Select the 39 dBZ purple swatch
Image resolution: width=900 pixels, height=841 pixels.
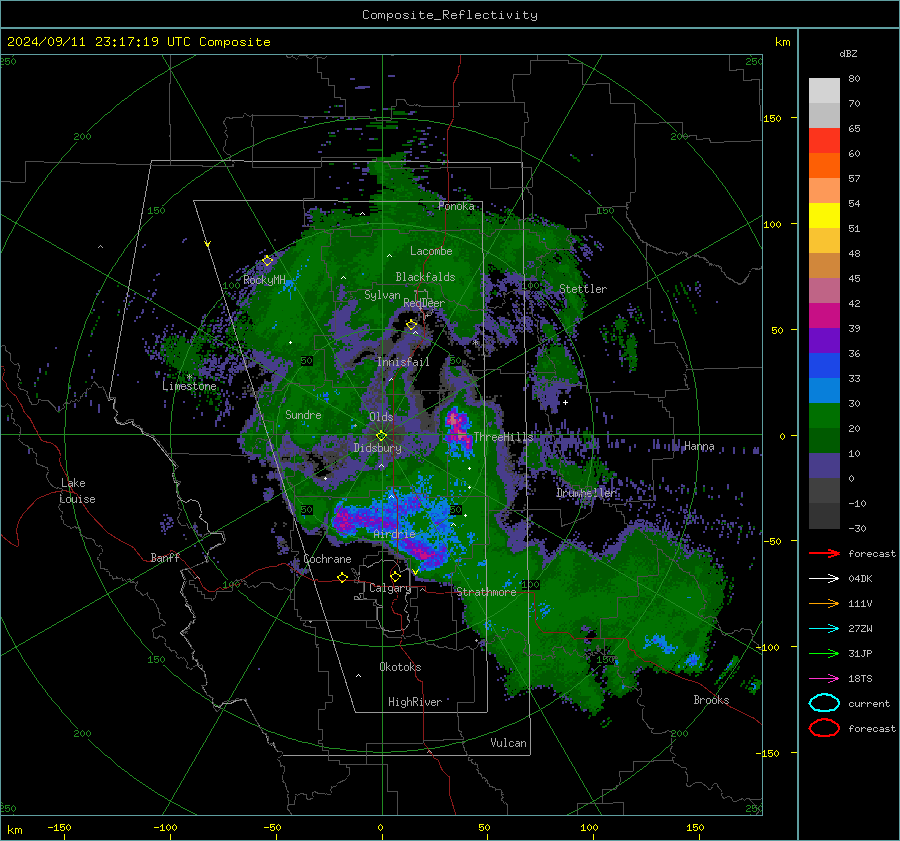[x=824, y=340]
